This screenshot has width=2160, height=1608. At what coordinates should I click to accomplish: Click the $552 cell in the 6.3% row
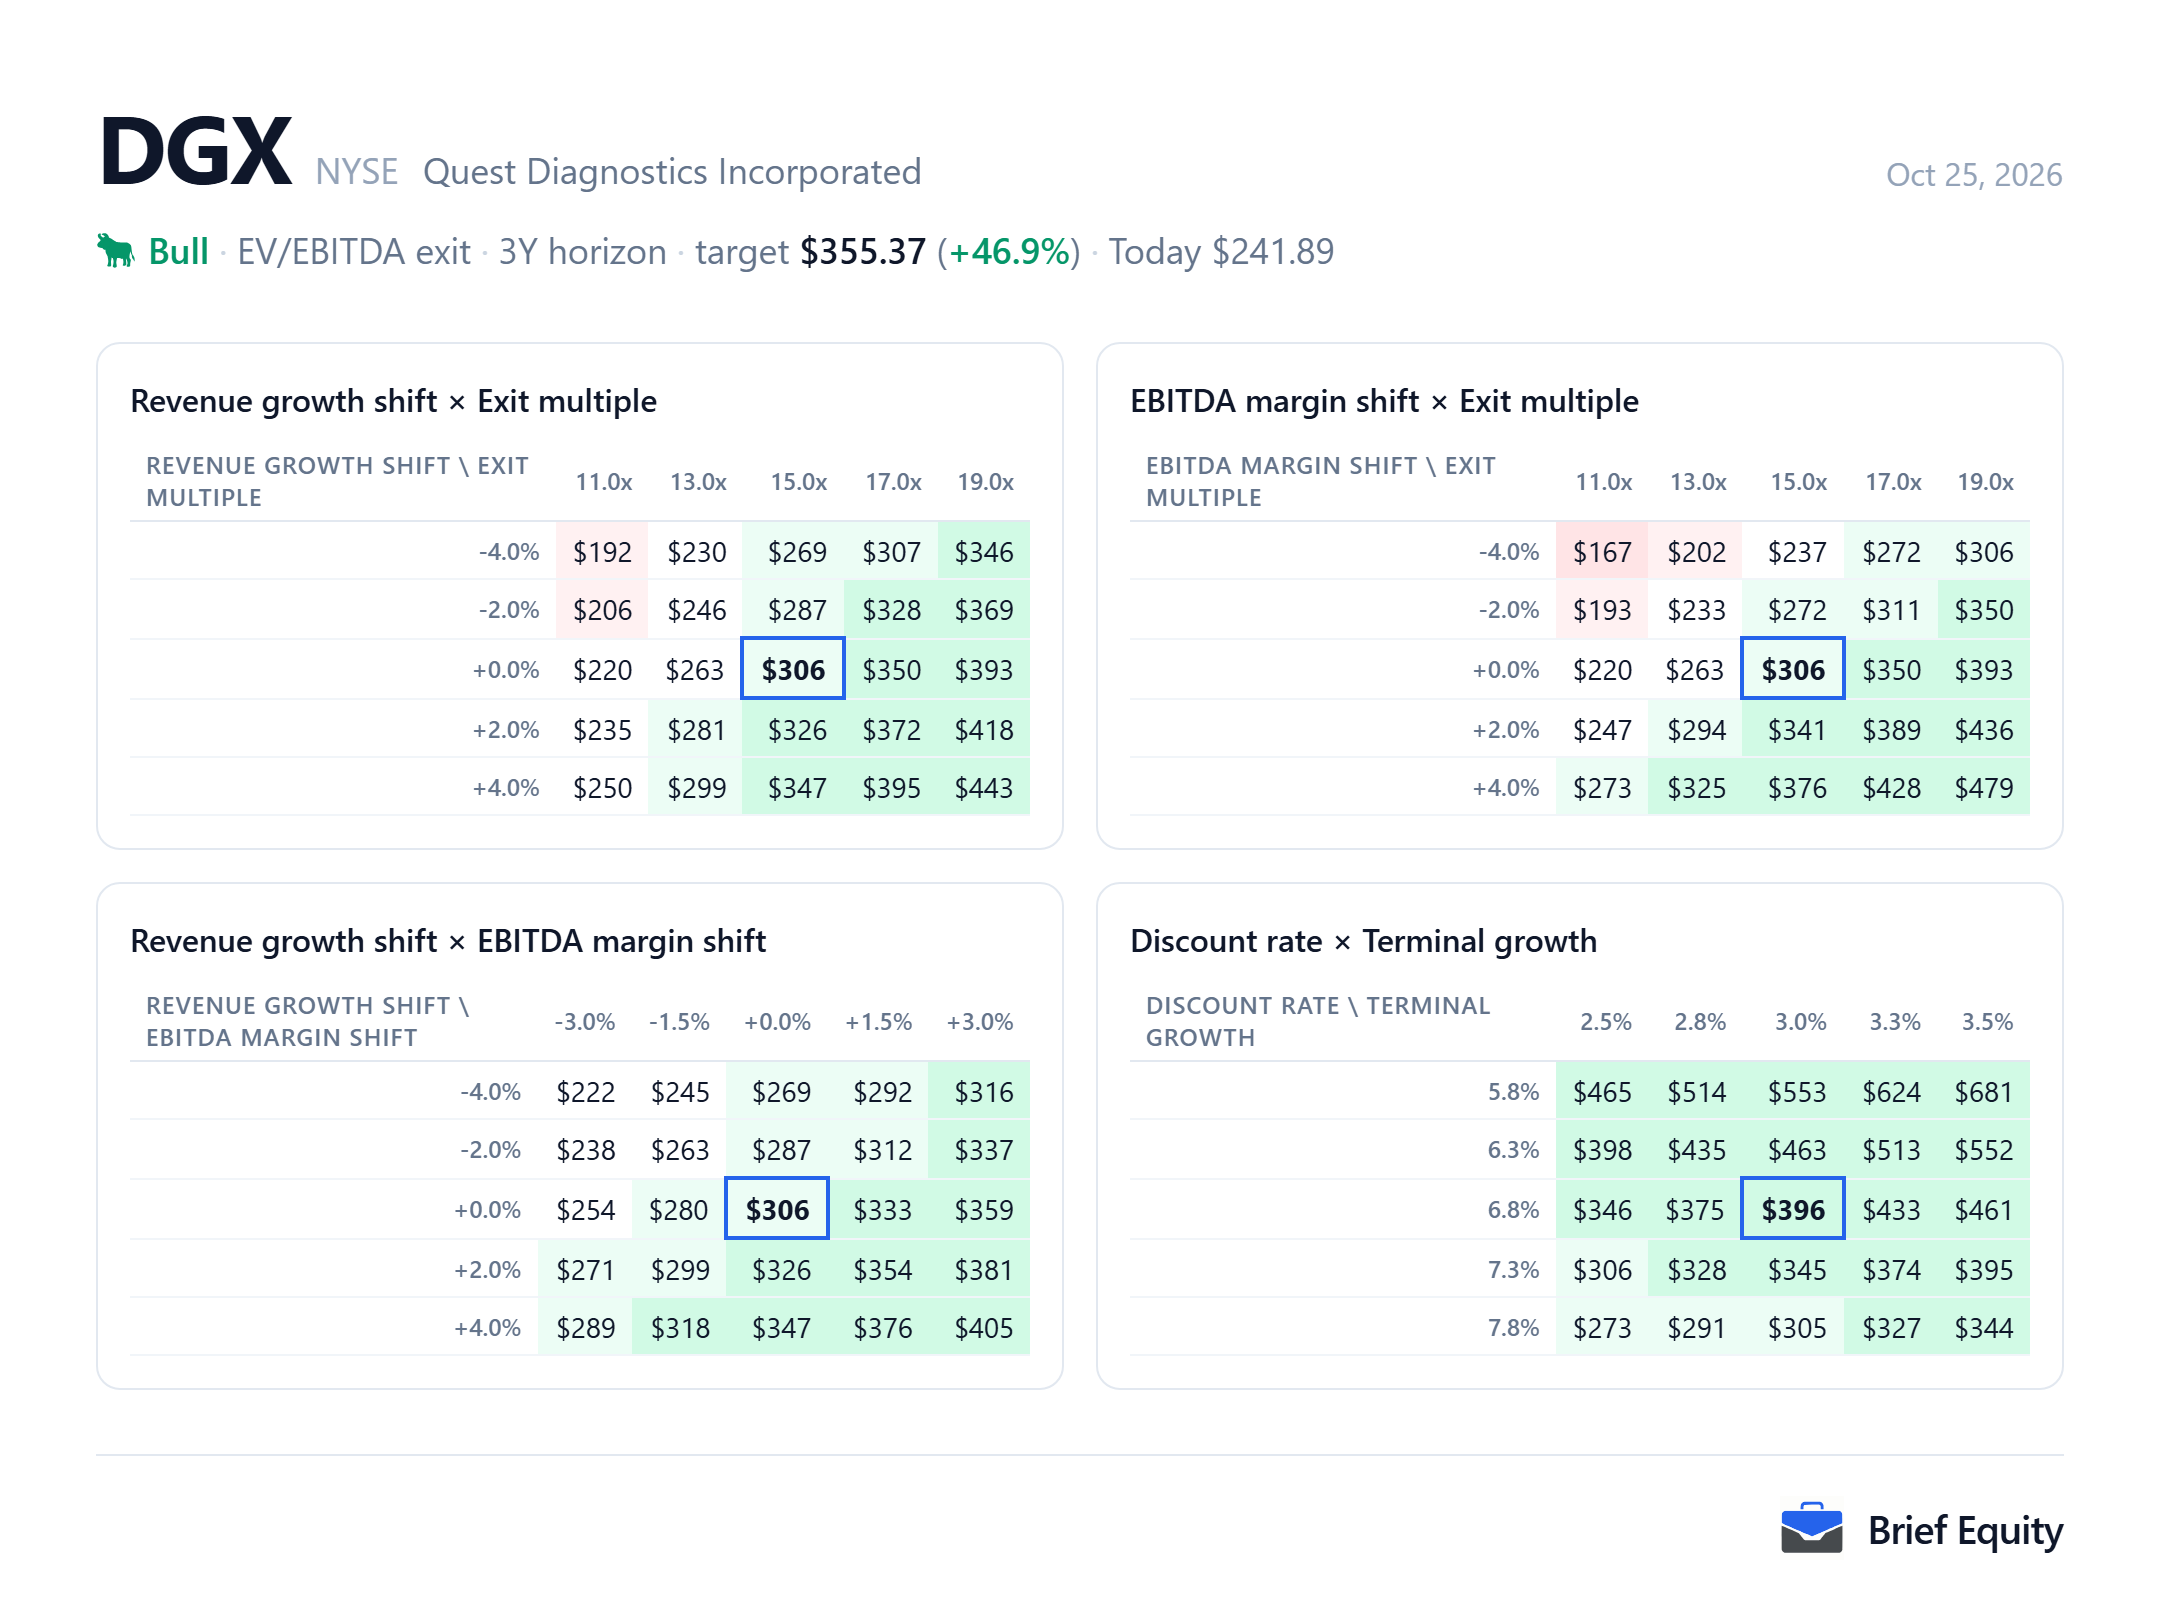click(1984, 1150)
